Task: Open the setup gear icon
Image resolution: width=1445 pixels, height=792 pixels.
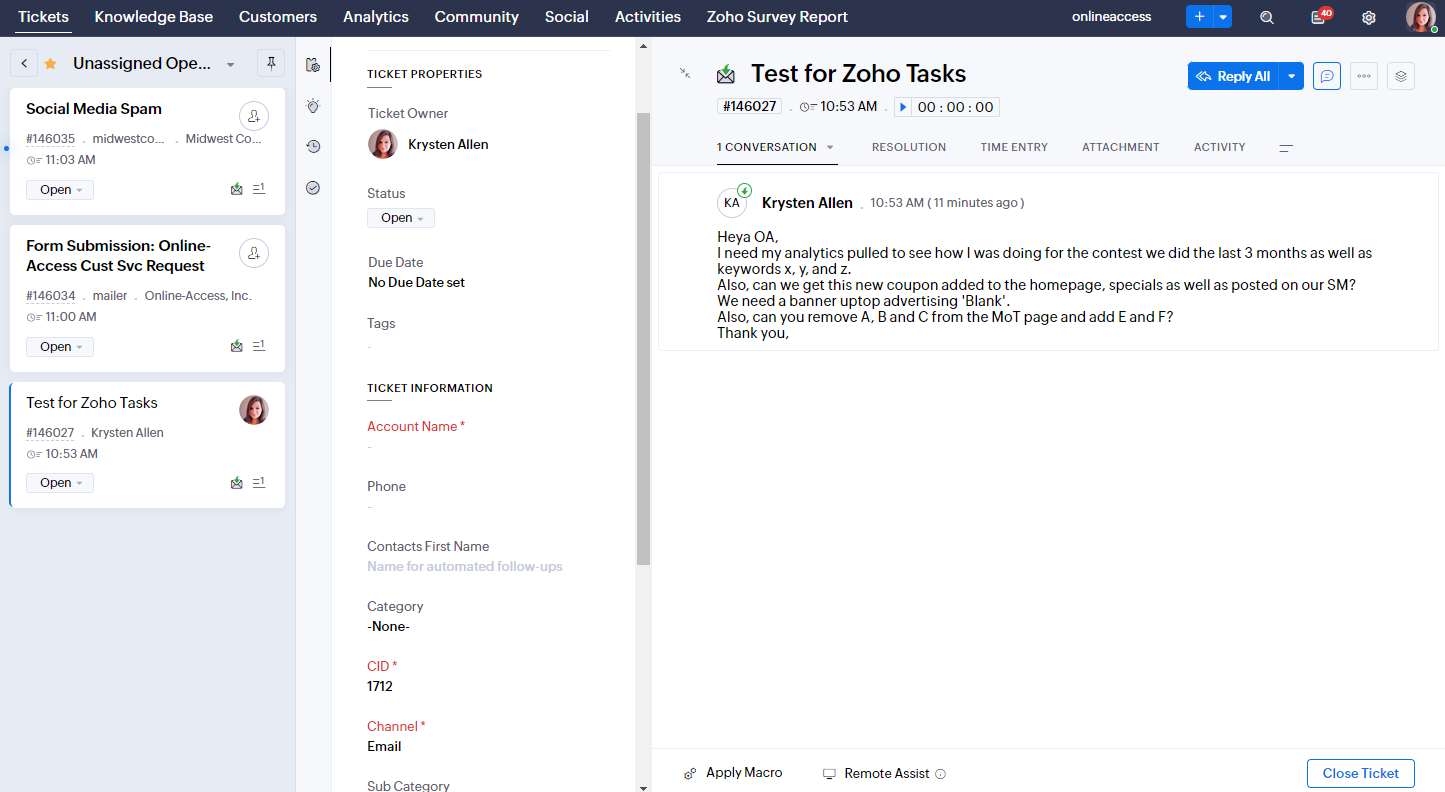Action: click(1369, 18)
